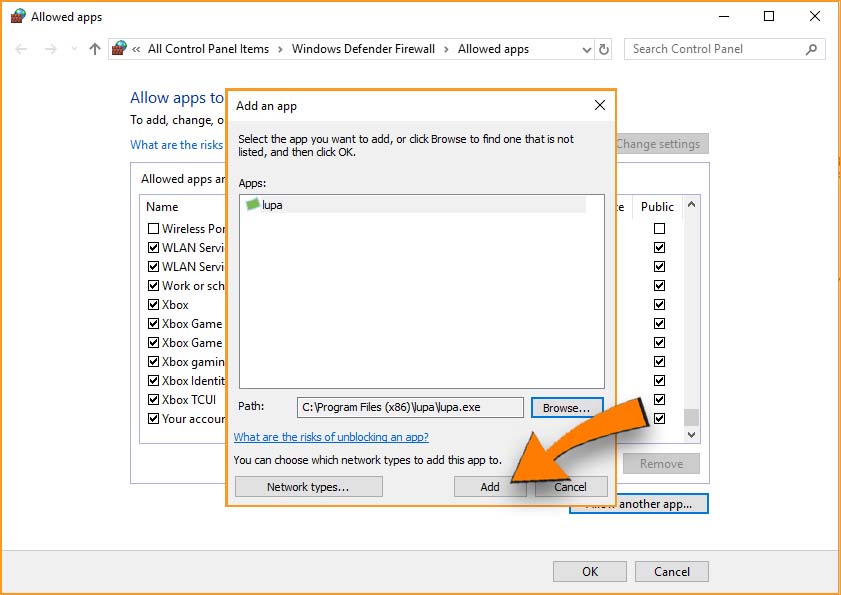The width and height of the screenshot is (841, 595).
Task: Go up one folder level arrow
Action: pyautogui.click(x=95, y=49)
